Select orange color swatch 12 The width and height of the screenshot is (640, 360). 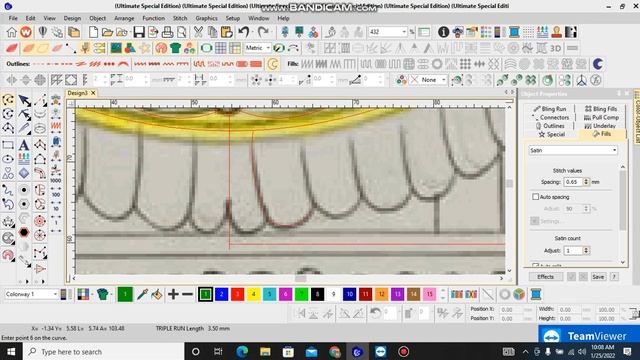click(382, 294)
